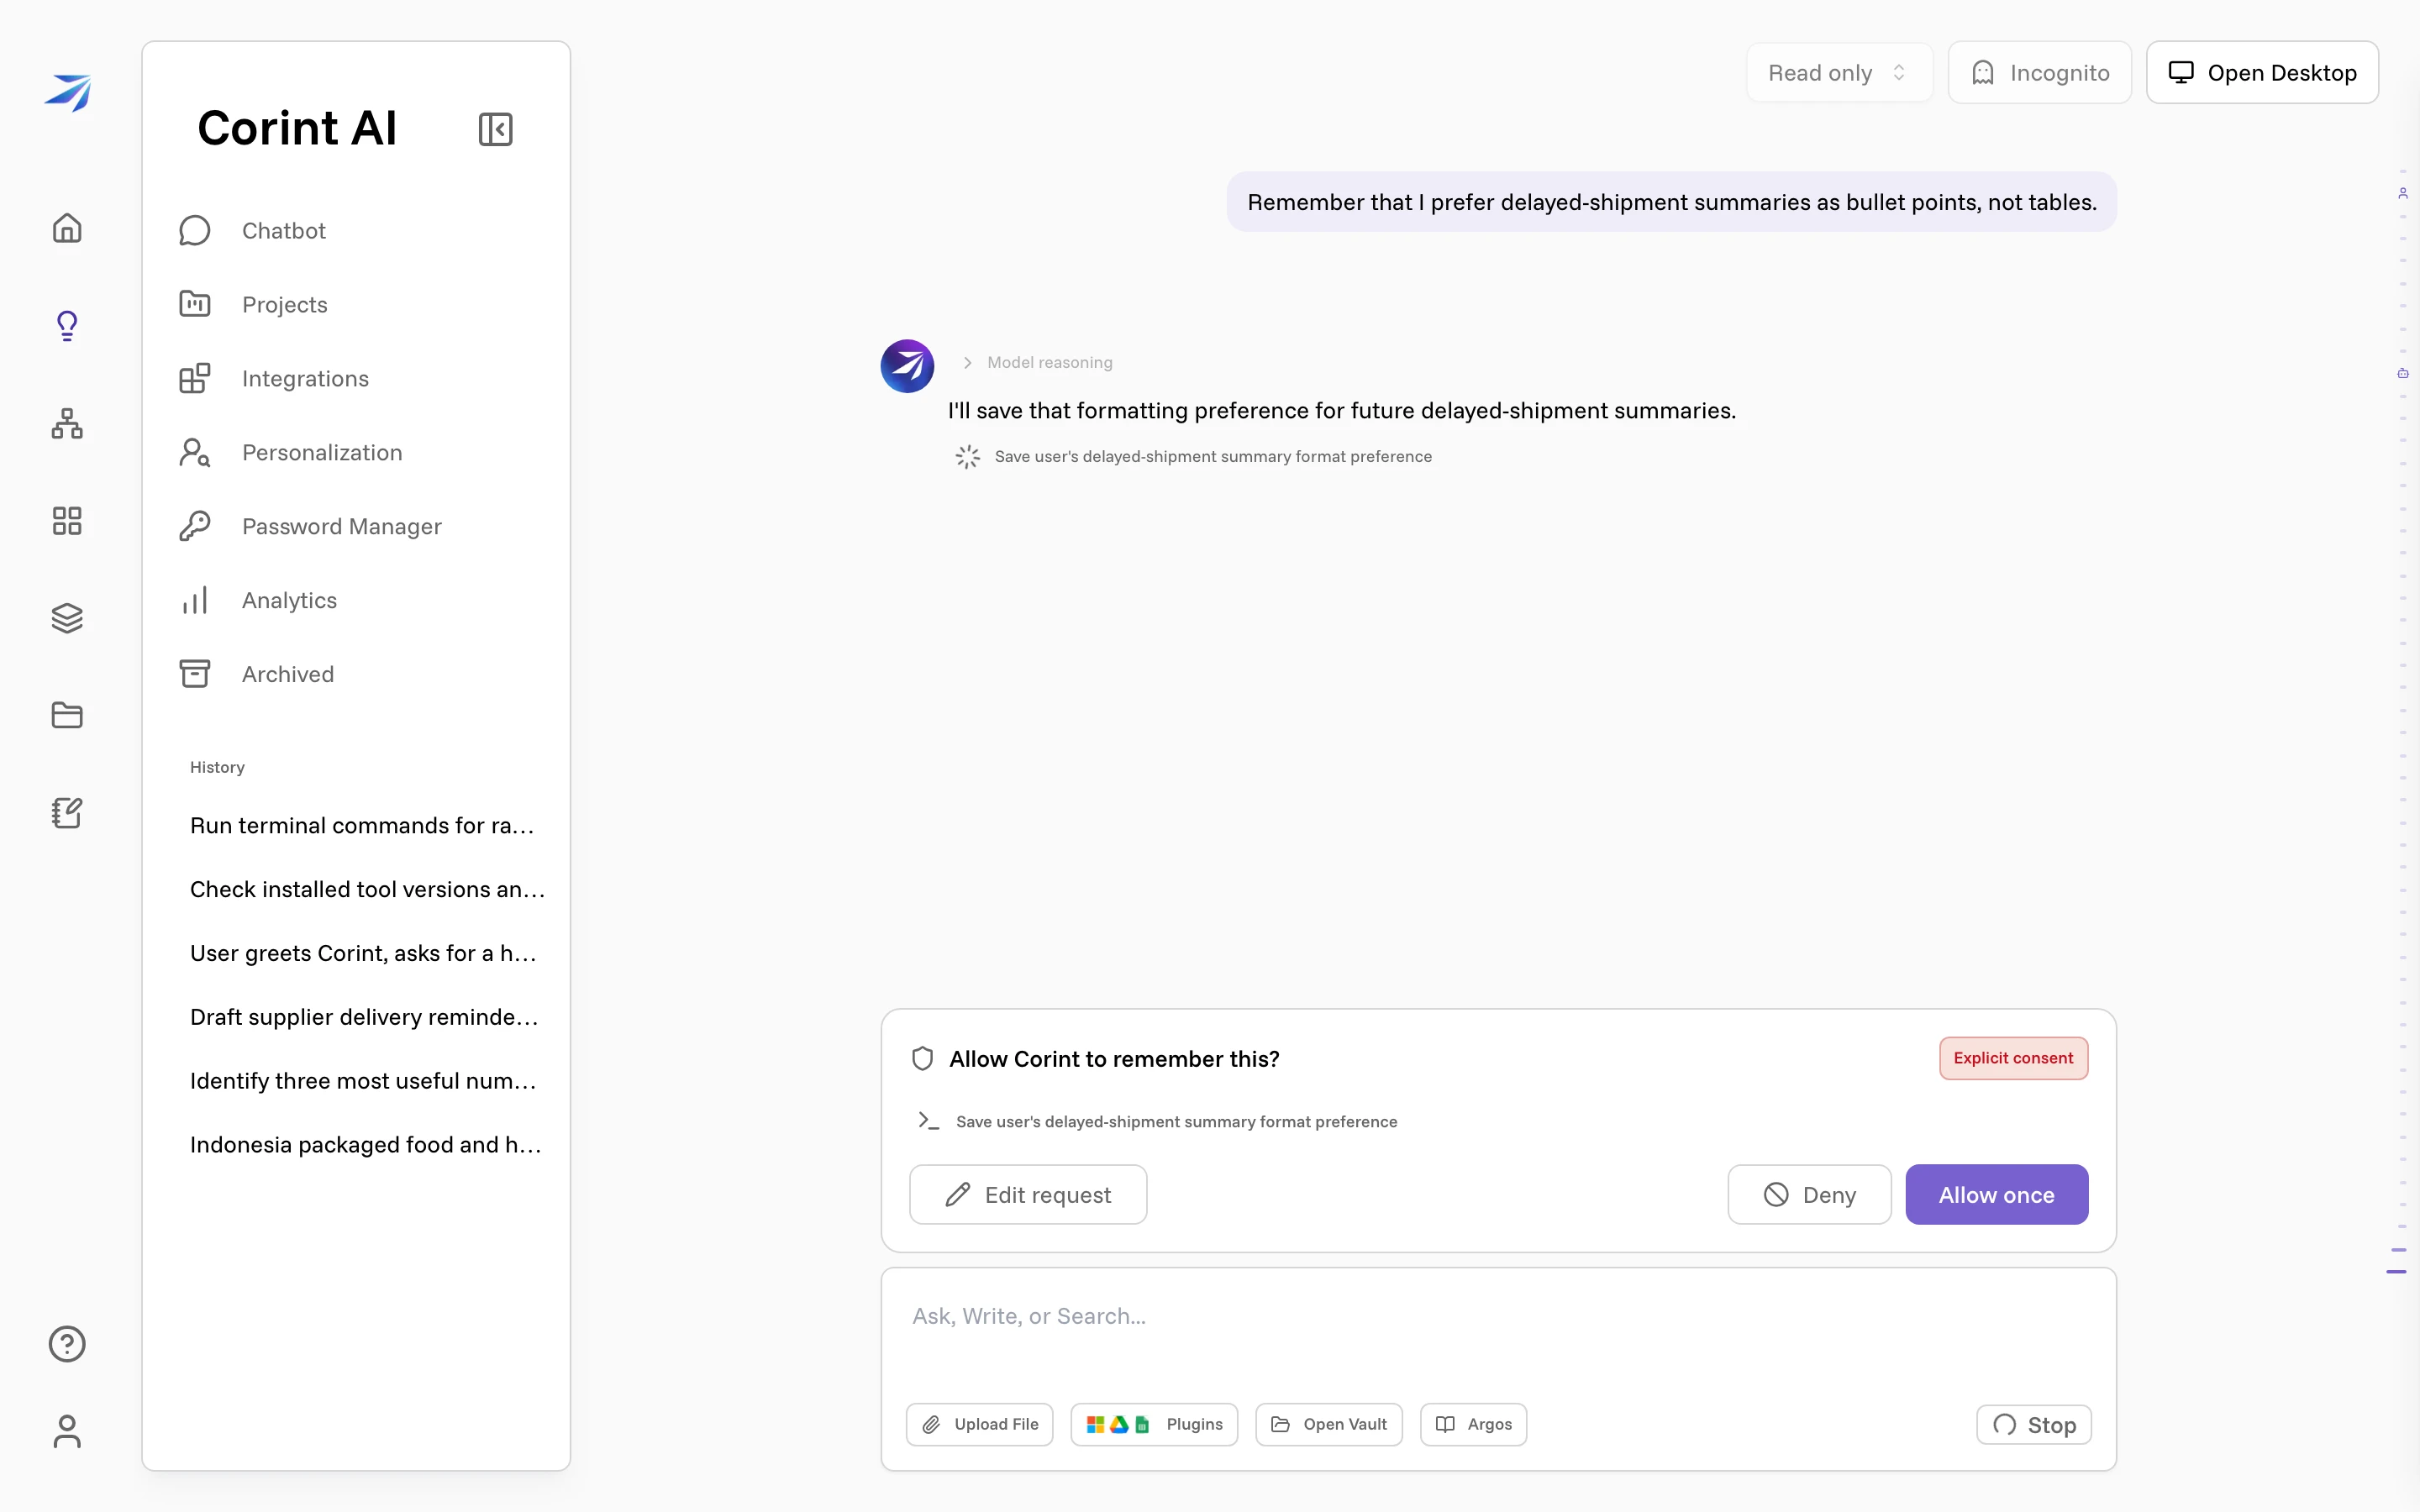Open Personalization settings
The image size is (2420, 1512).
356,452
